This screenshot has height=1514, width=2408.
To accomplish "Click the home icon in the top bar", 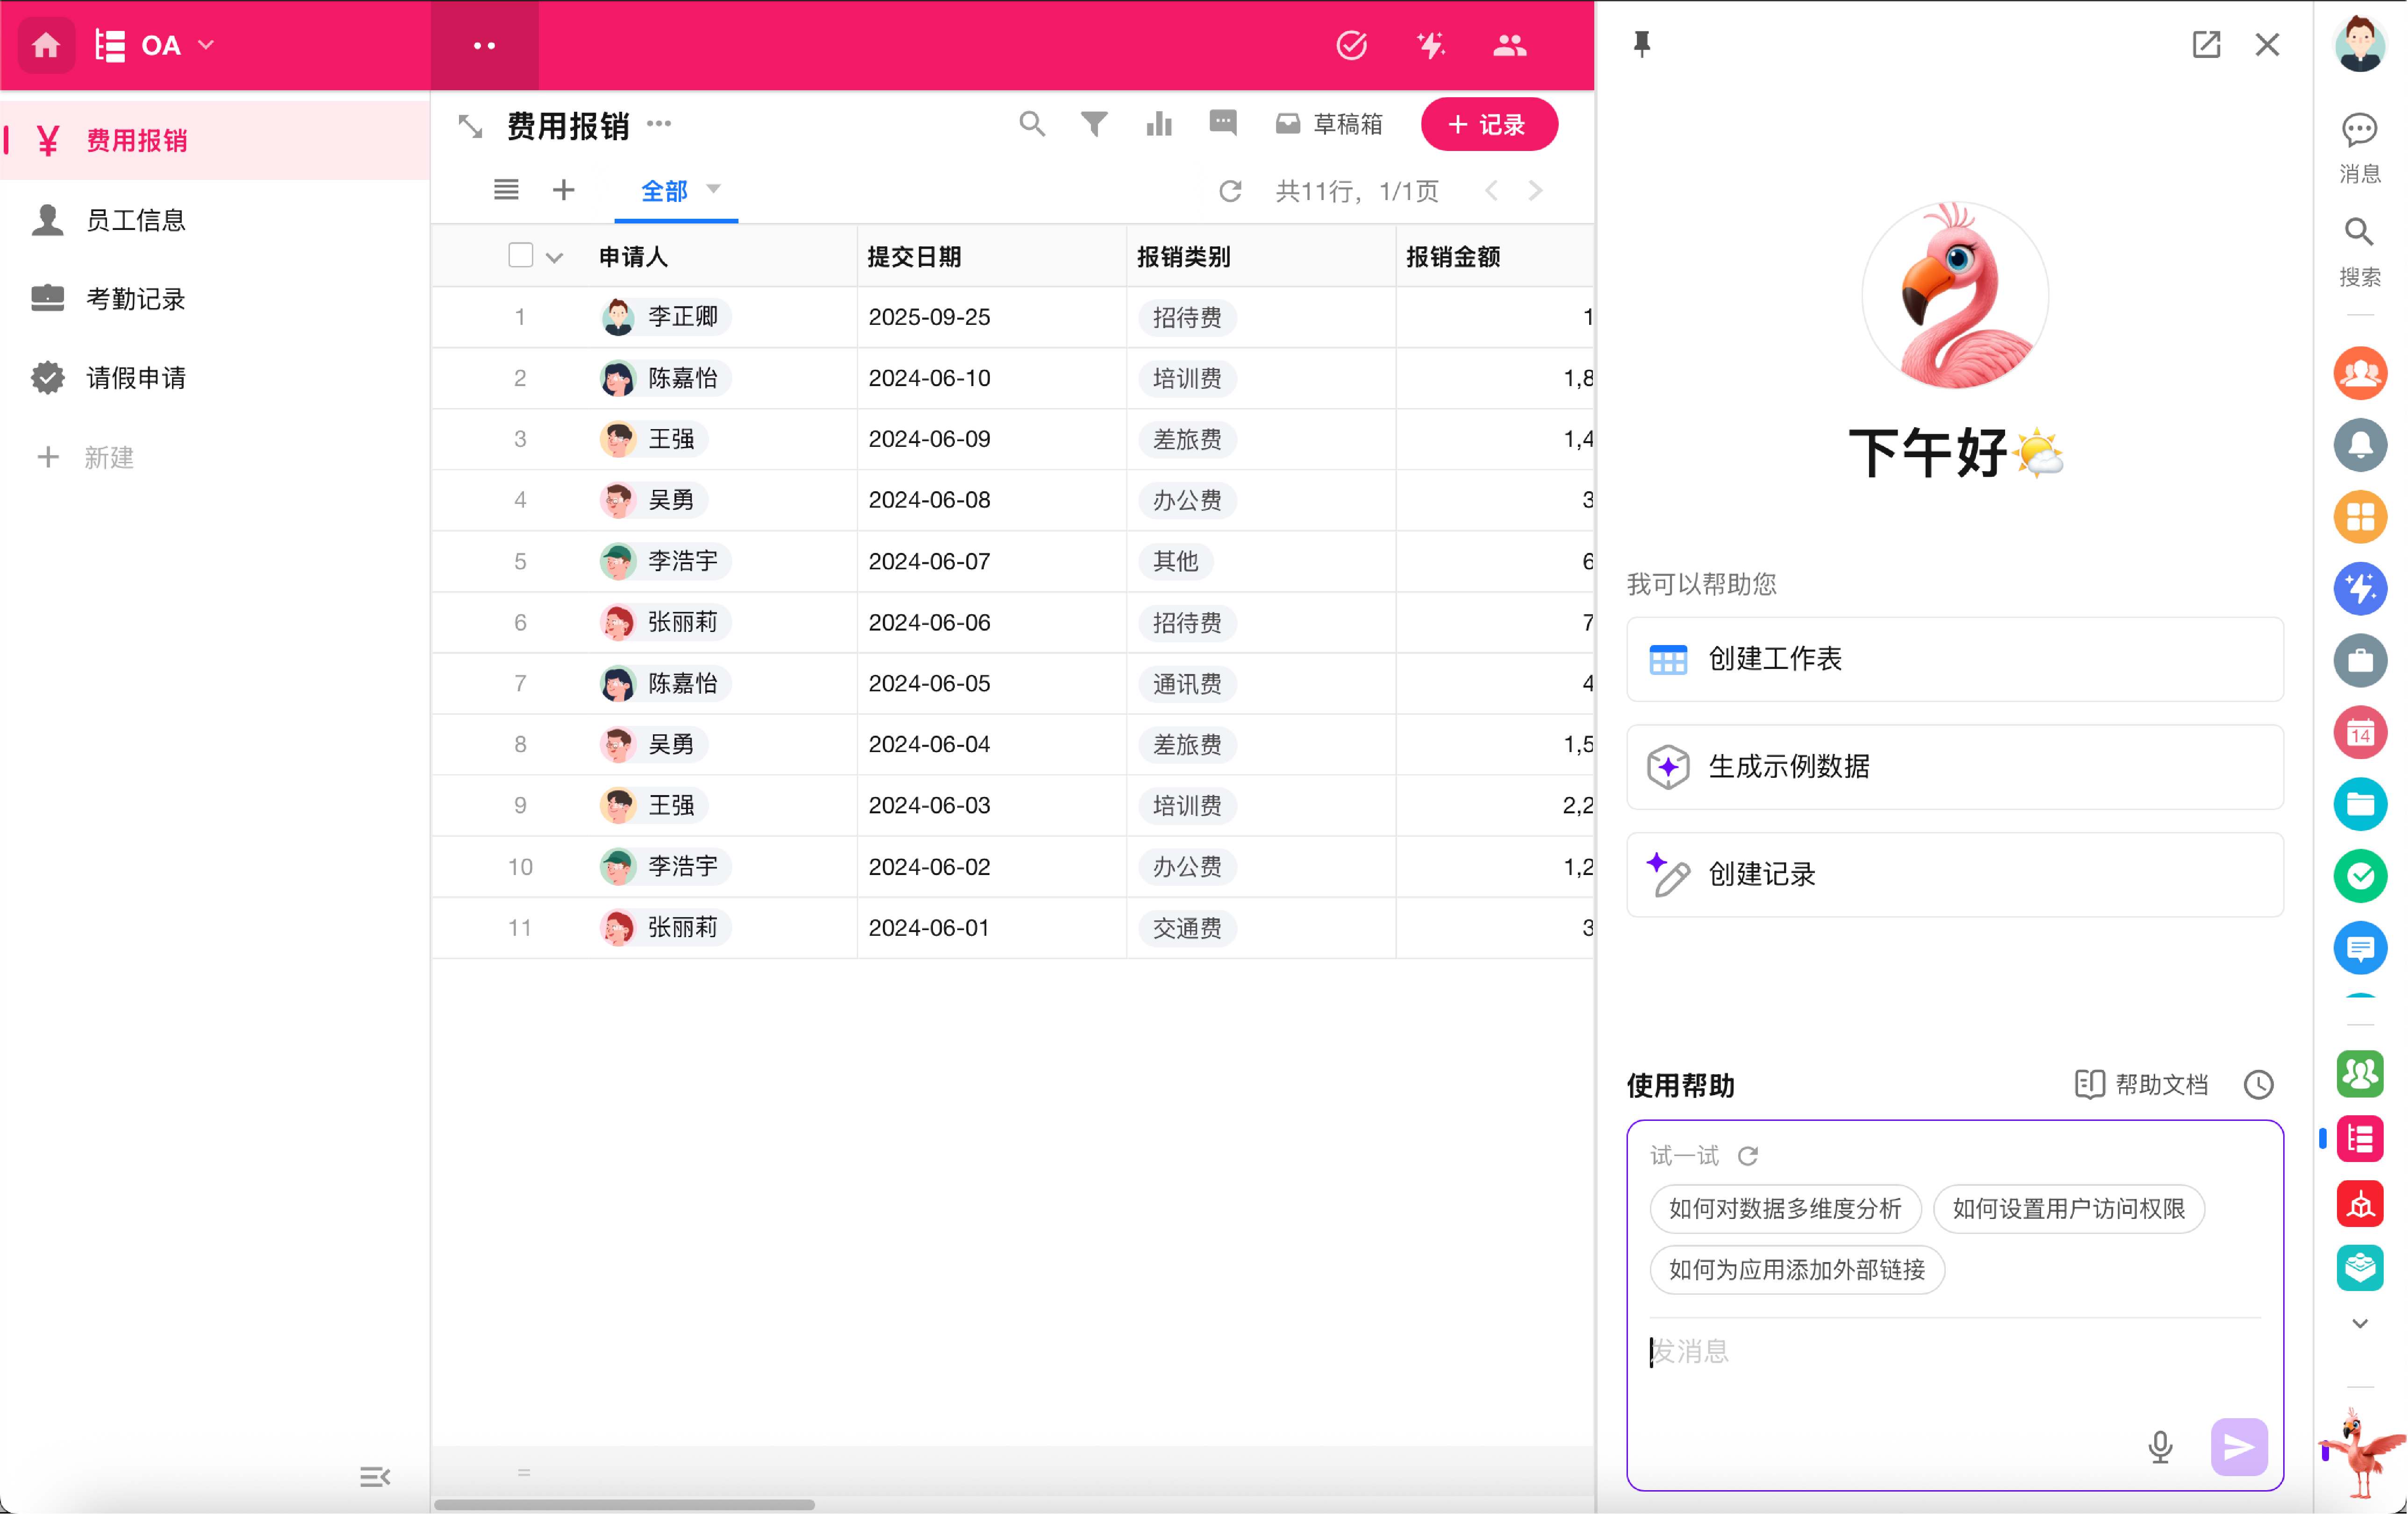I will tap(46, 45).
